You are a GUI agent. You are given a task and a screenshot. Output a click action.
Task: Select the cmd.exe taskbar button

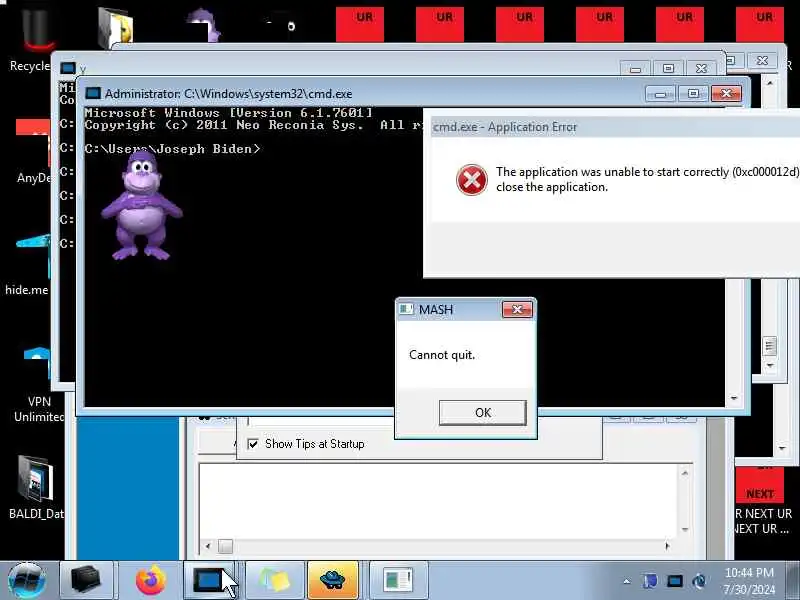[x=208, y=581]
